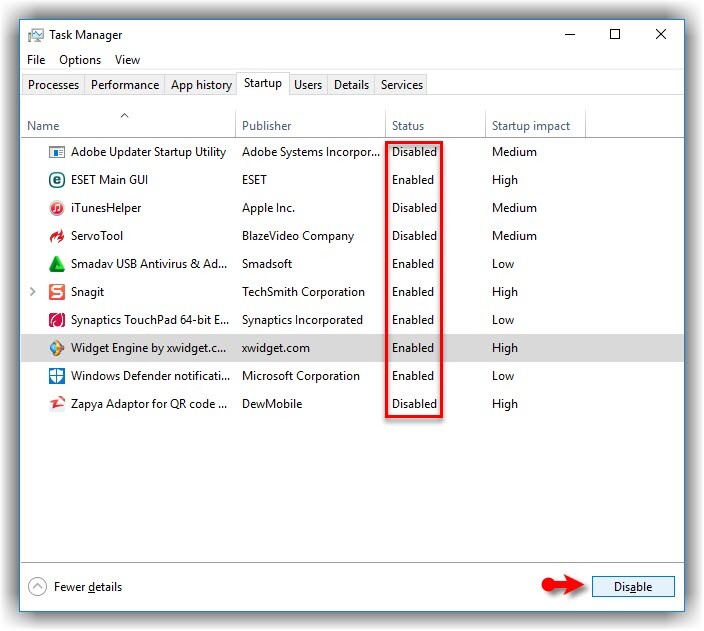Click the Apple Inc. publisher cell
Viewport: 704px width, 631px height.
click(268, 208)
